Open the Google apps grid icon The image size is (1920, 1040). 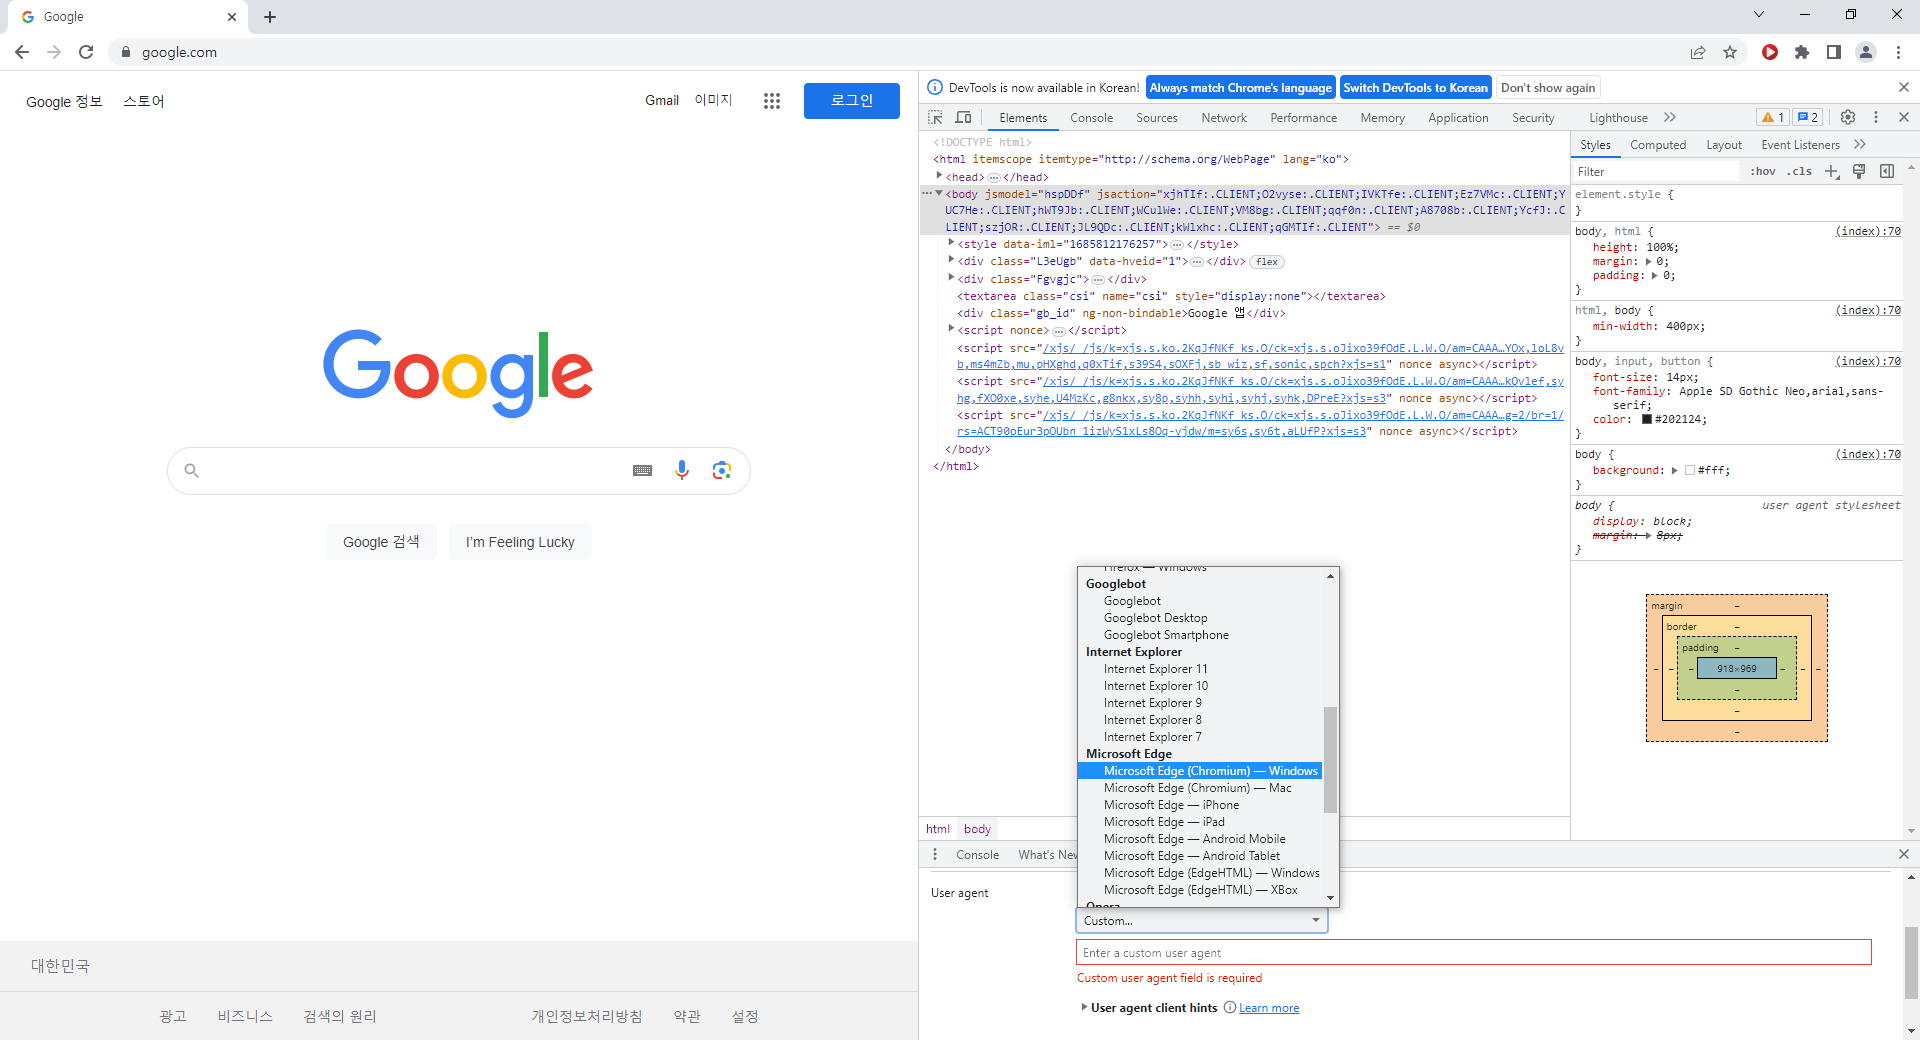point(771,101)
